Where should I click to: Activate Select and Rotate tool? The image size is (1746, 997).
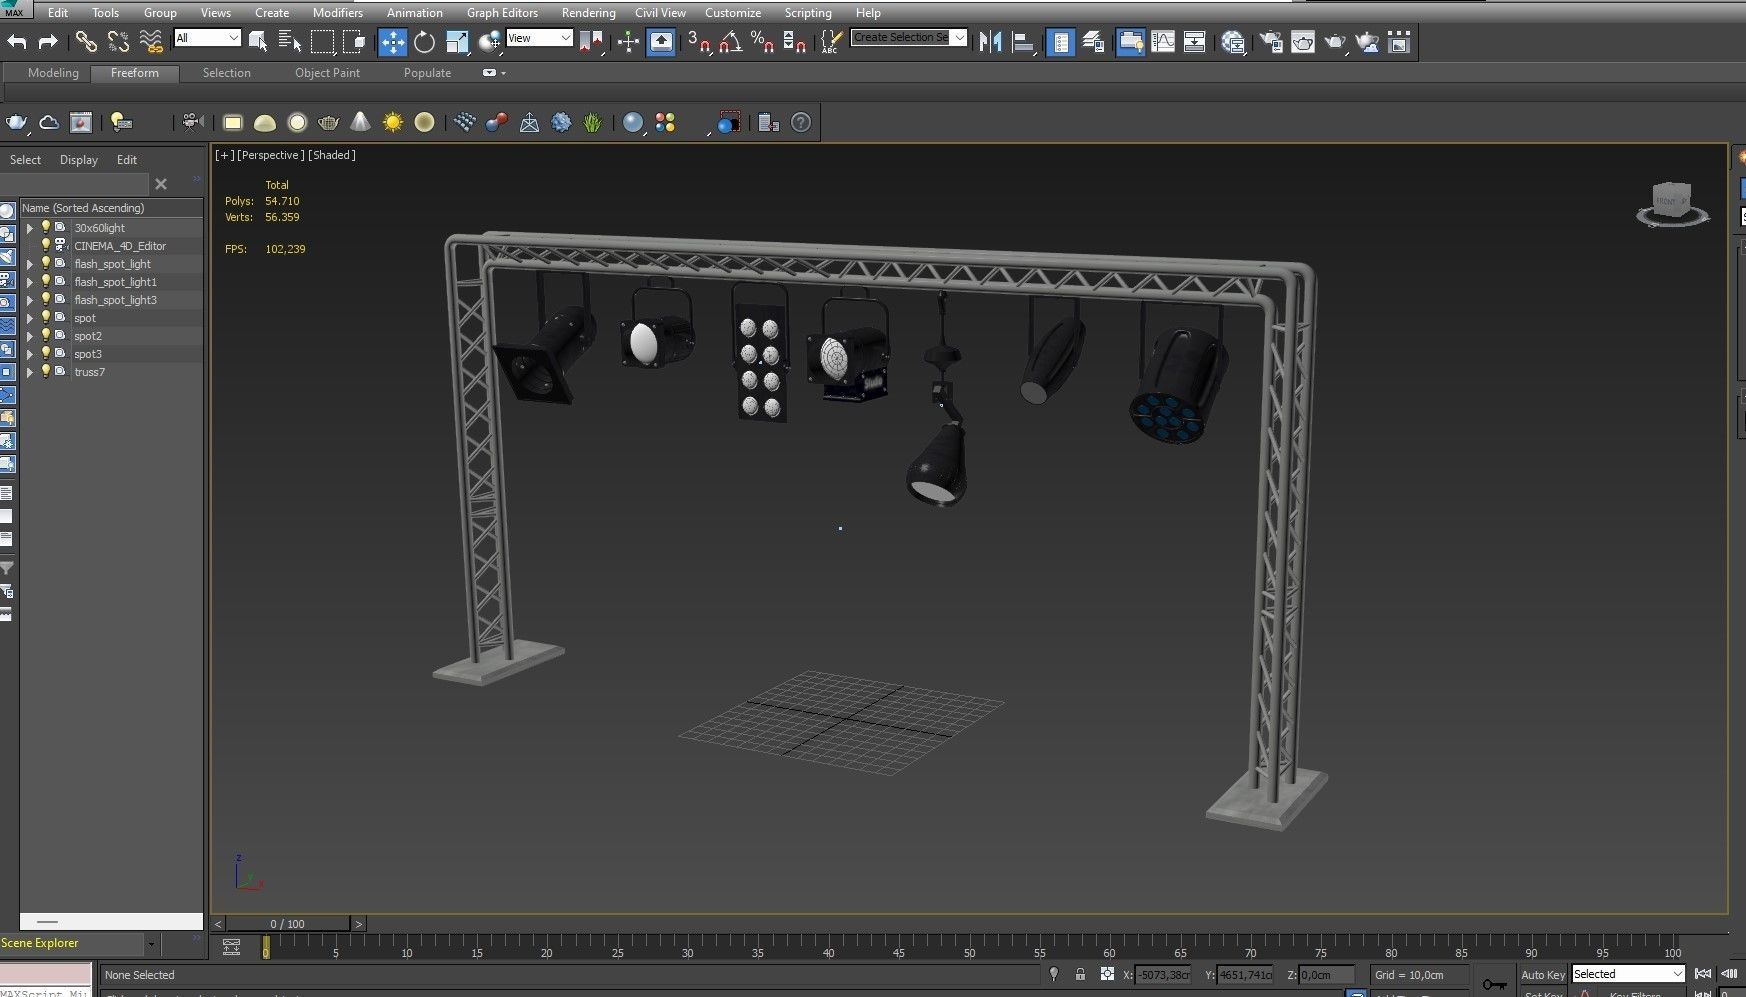click(424, 41)
